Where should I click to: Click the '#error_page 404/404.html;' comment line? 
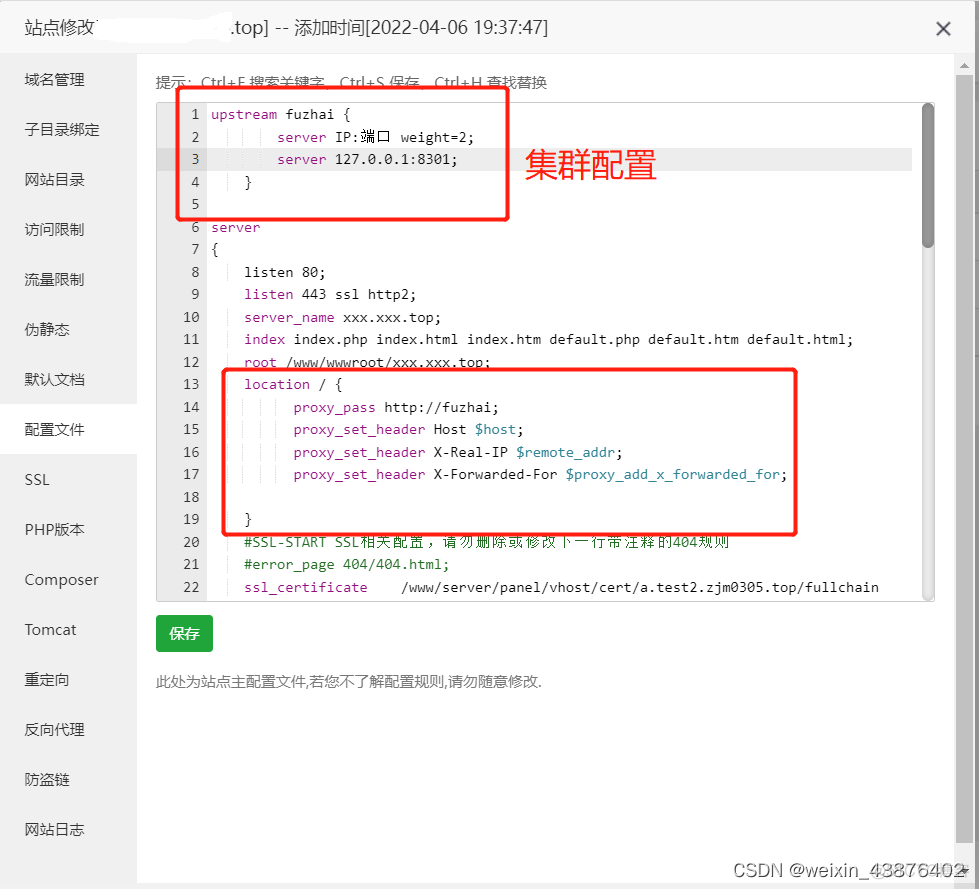tap(347, 564)
